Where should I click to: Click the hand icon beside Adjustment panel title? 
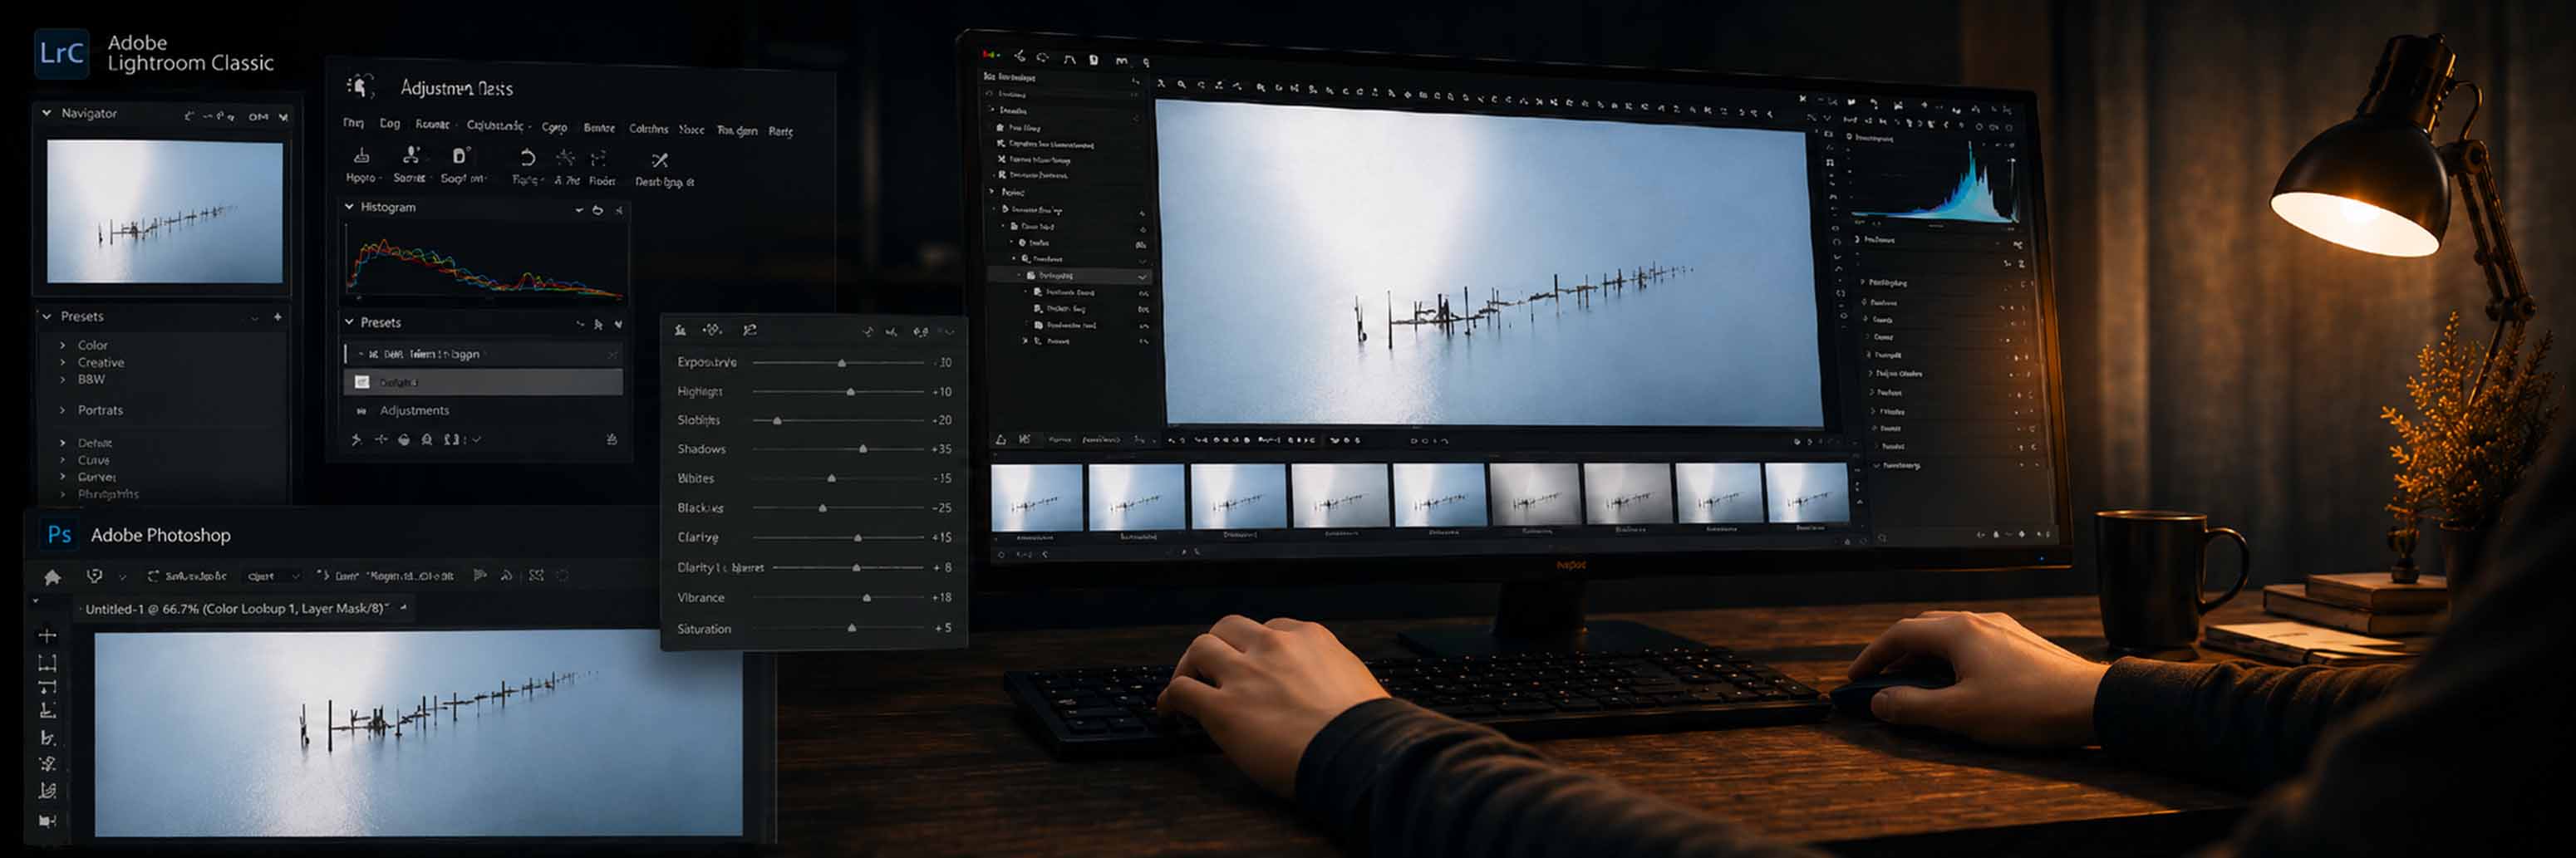(360, 87)
